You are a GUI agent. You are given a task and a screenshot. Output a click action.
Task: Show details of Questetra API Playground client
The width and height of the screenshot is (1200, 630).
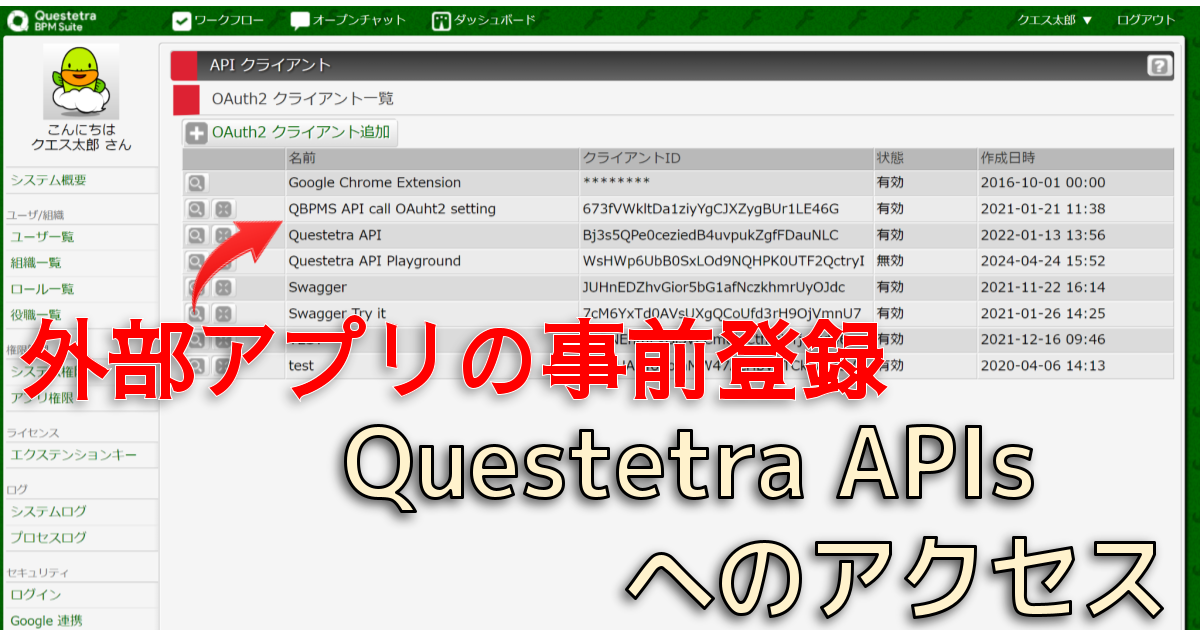(x=197, y=261)
